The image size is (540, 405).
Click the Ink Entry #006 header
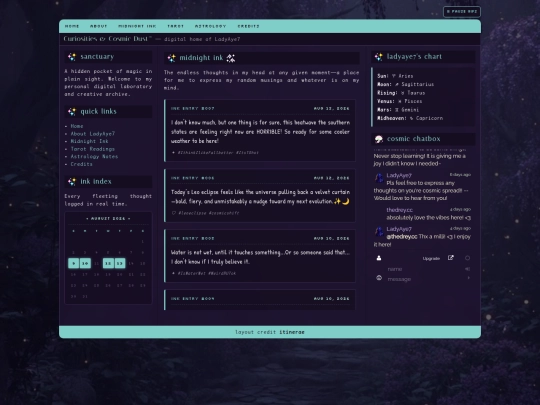tap(192, 178)
